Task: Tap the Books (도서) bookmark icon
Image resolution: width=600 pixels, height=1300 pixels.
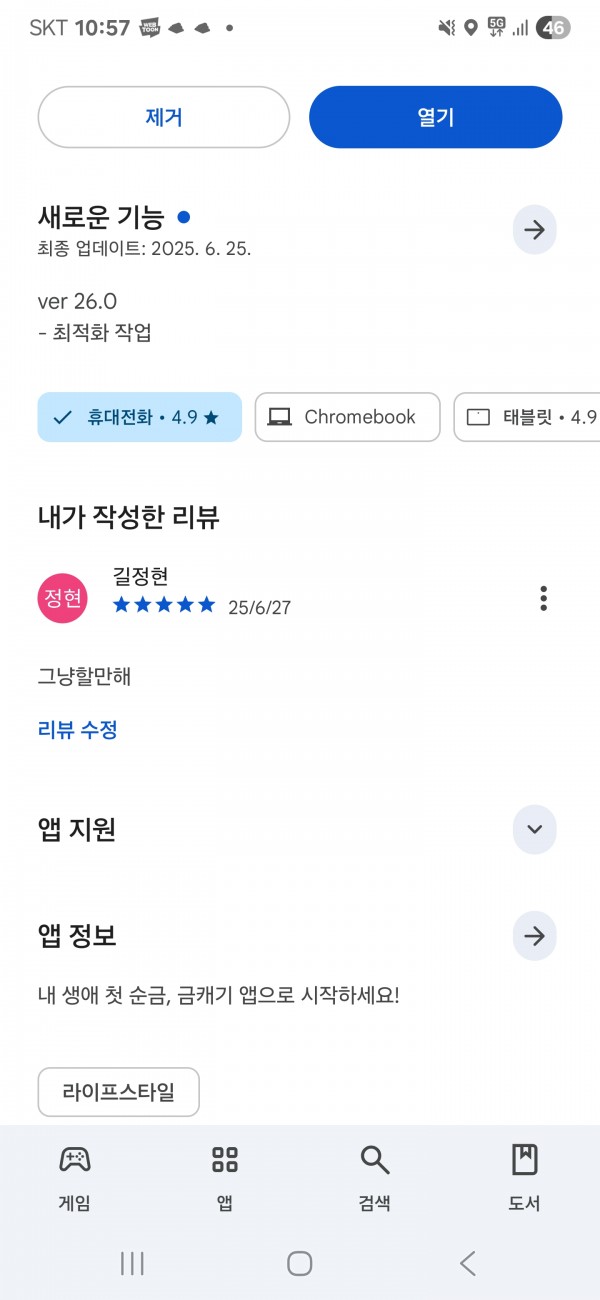Action: click(524, 1160)
